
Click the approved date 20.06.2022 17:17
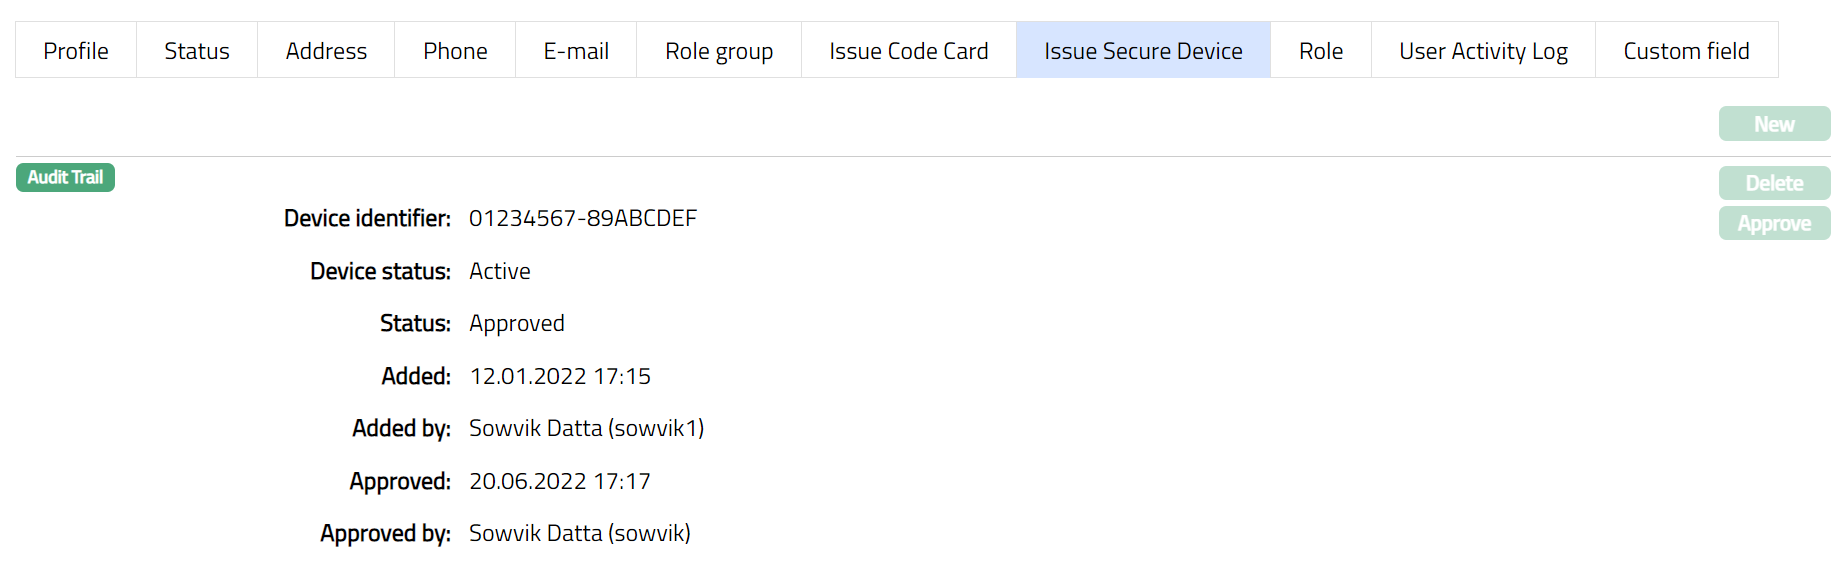point(560,481)
